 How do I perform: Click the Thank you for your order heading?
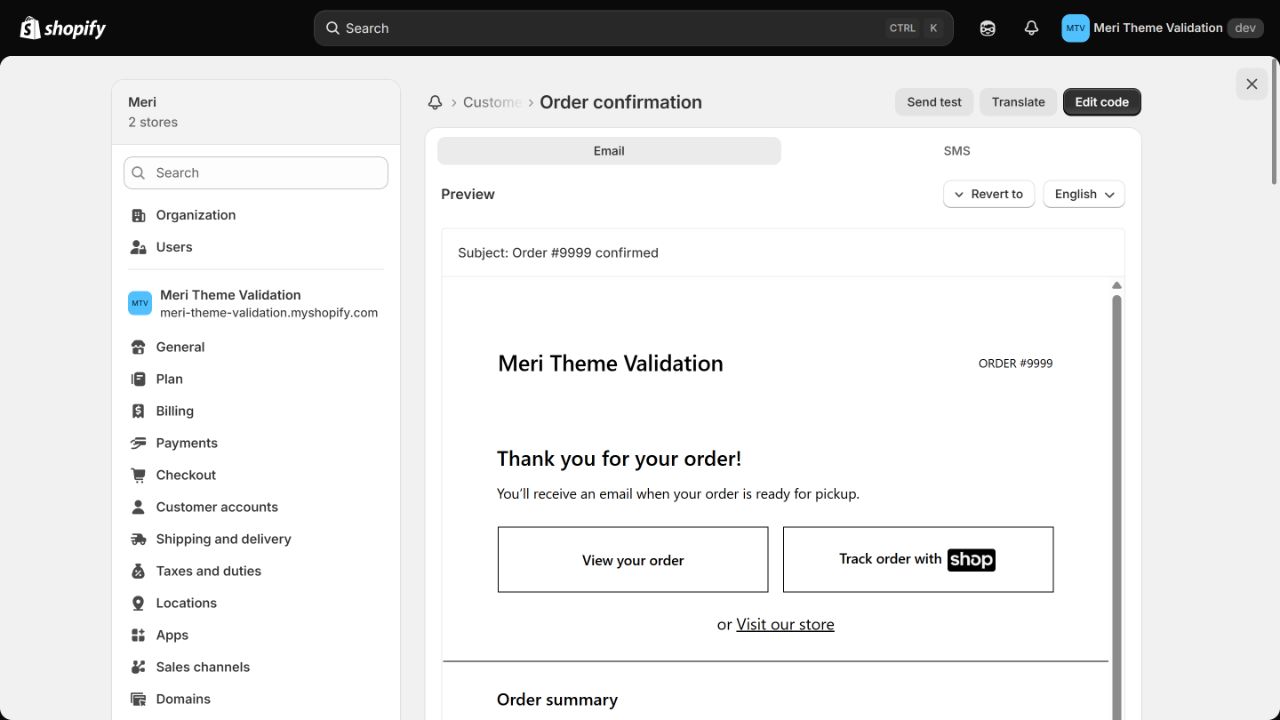[619, 459]
